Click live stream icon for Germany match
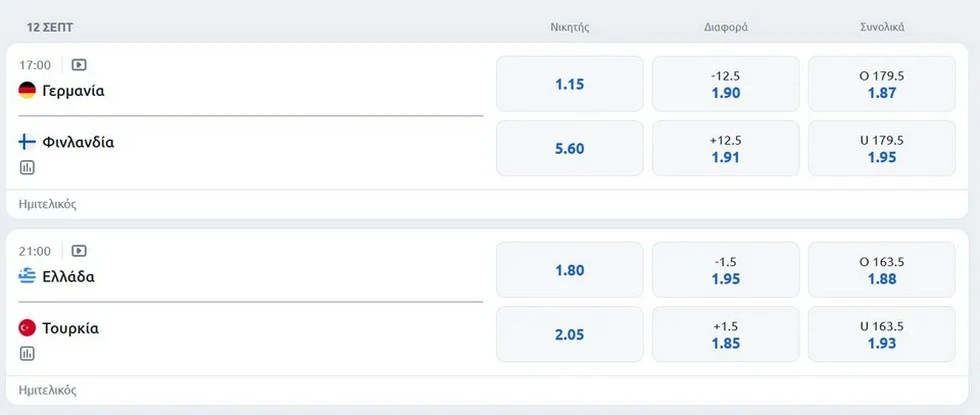This screenshot has width=980, height=415. coord(79,65)
